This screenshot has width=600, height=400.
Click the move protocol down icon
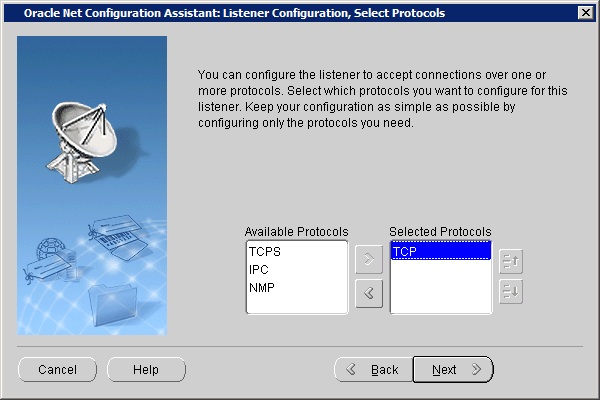[511, 292]
